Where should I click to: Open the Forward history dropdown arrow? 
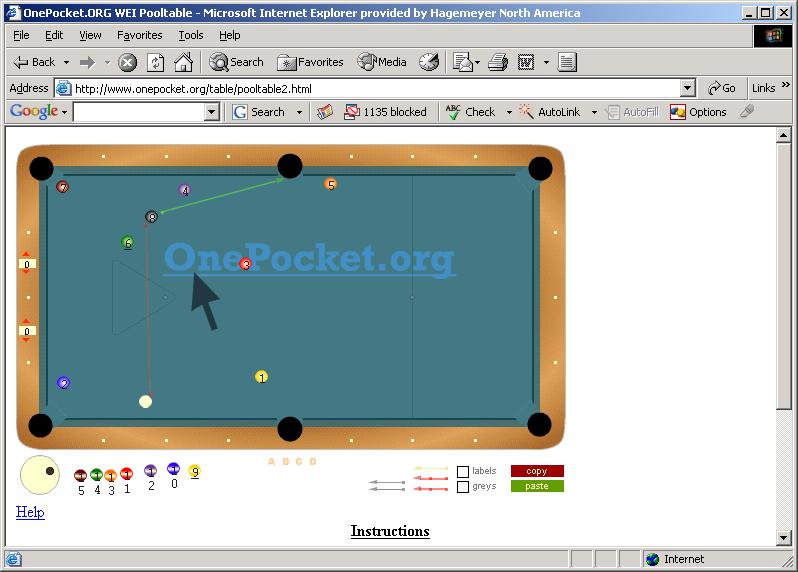[107, 63]
